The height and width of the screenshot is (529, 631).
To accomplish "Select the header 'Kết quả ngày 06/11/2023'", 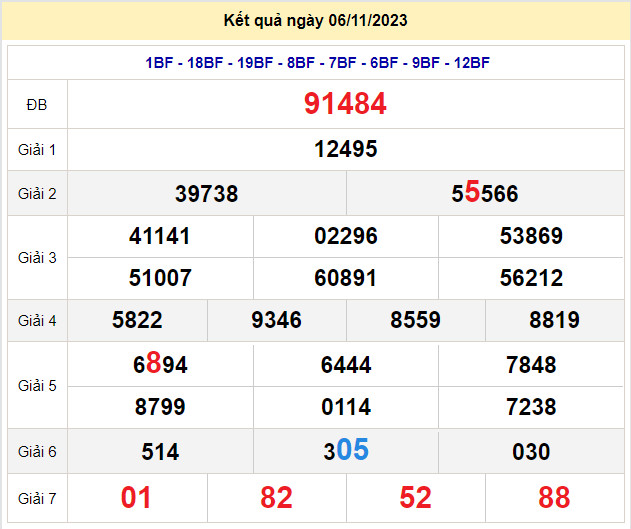I will 316,20.
